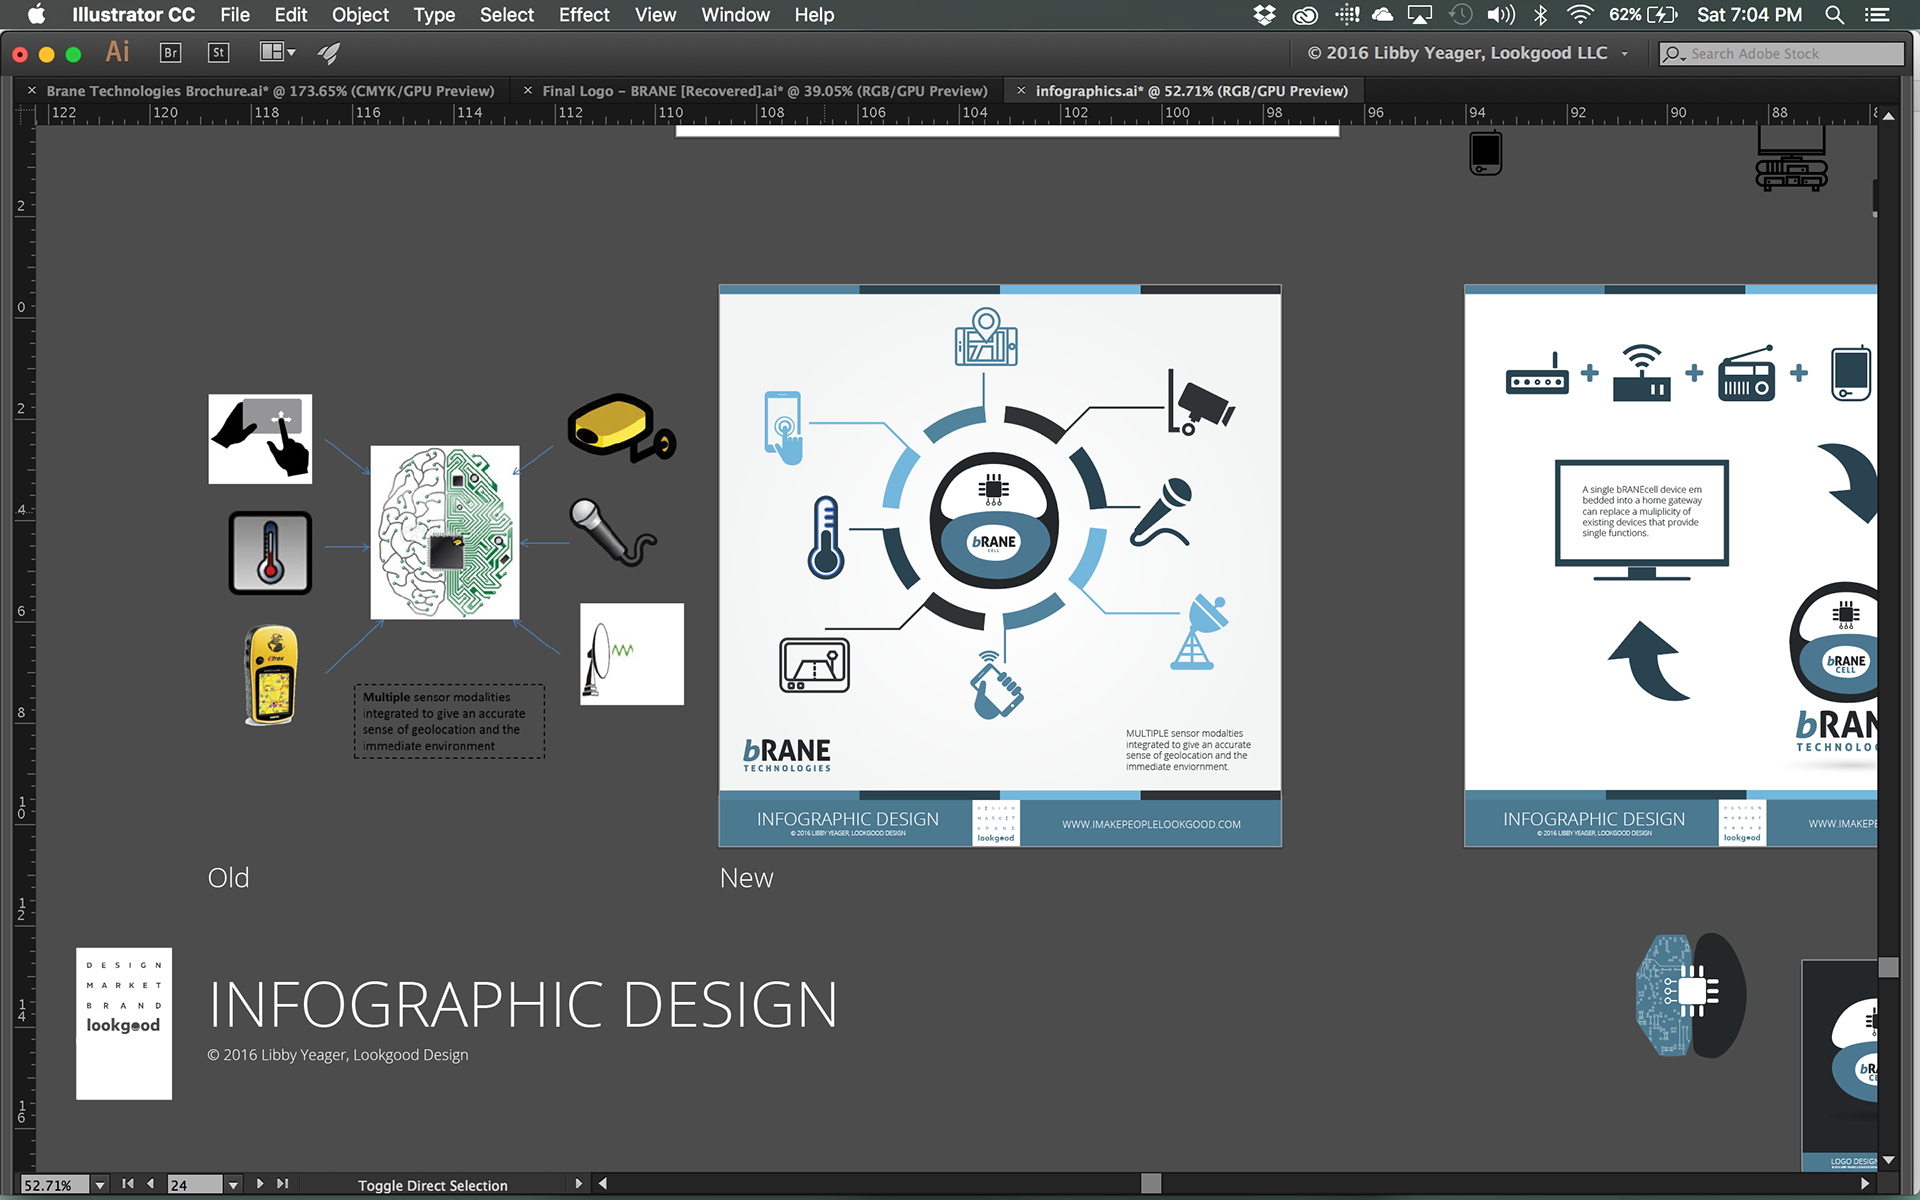Image resolution: width=1920 pixels, height=1200 pixels.
Task: Click the Dropbox menu bar icon
Action: (x=1264, y=14)
